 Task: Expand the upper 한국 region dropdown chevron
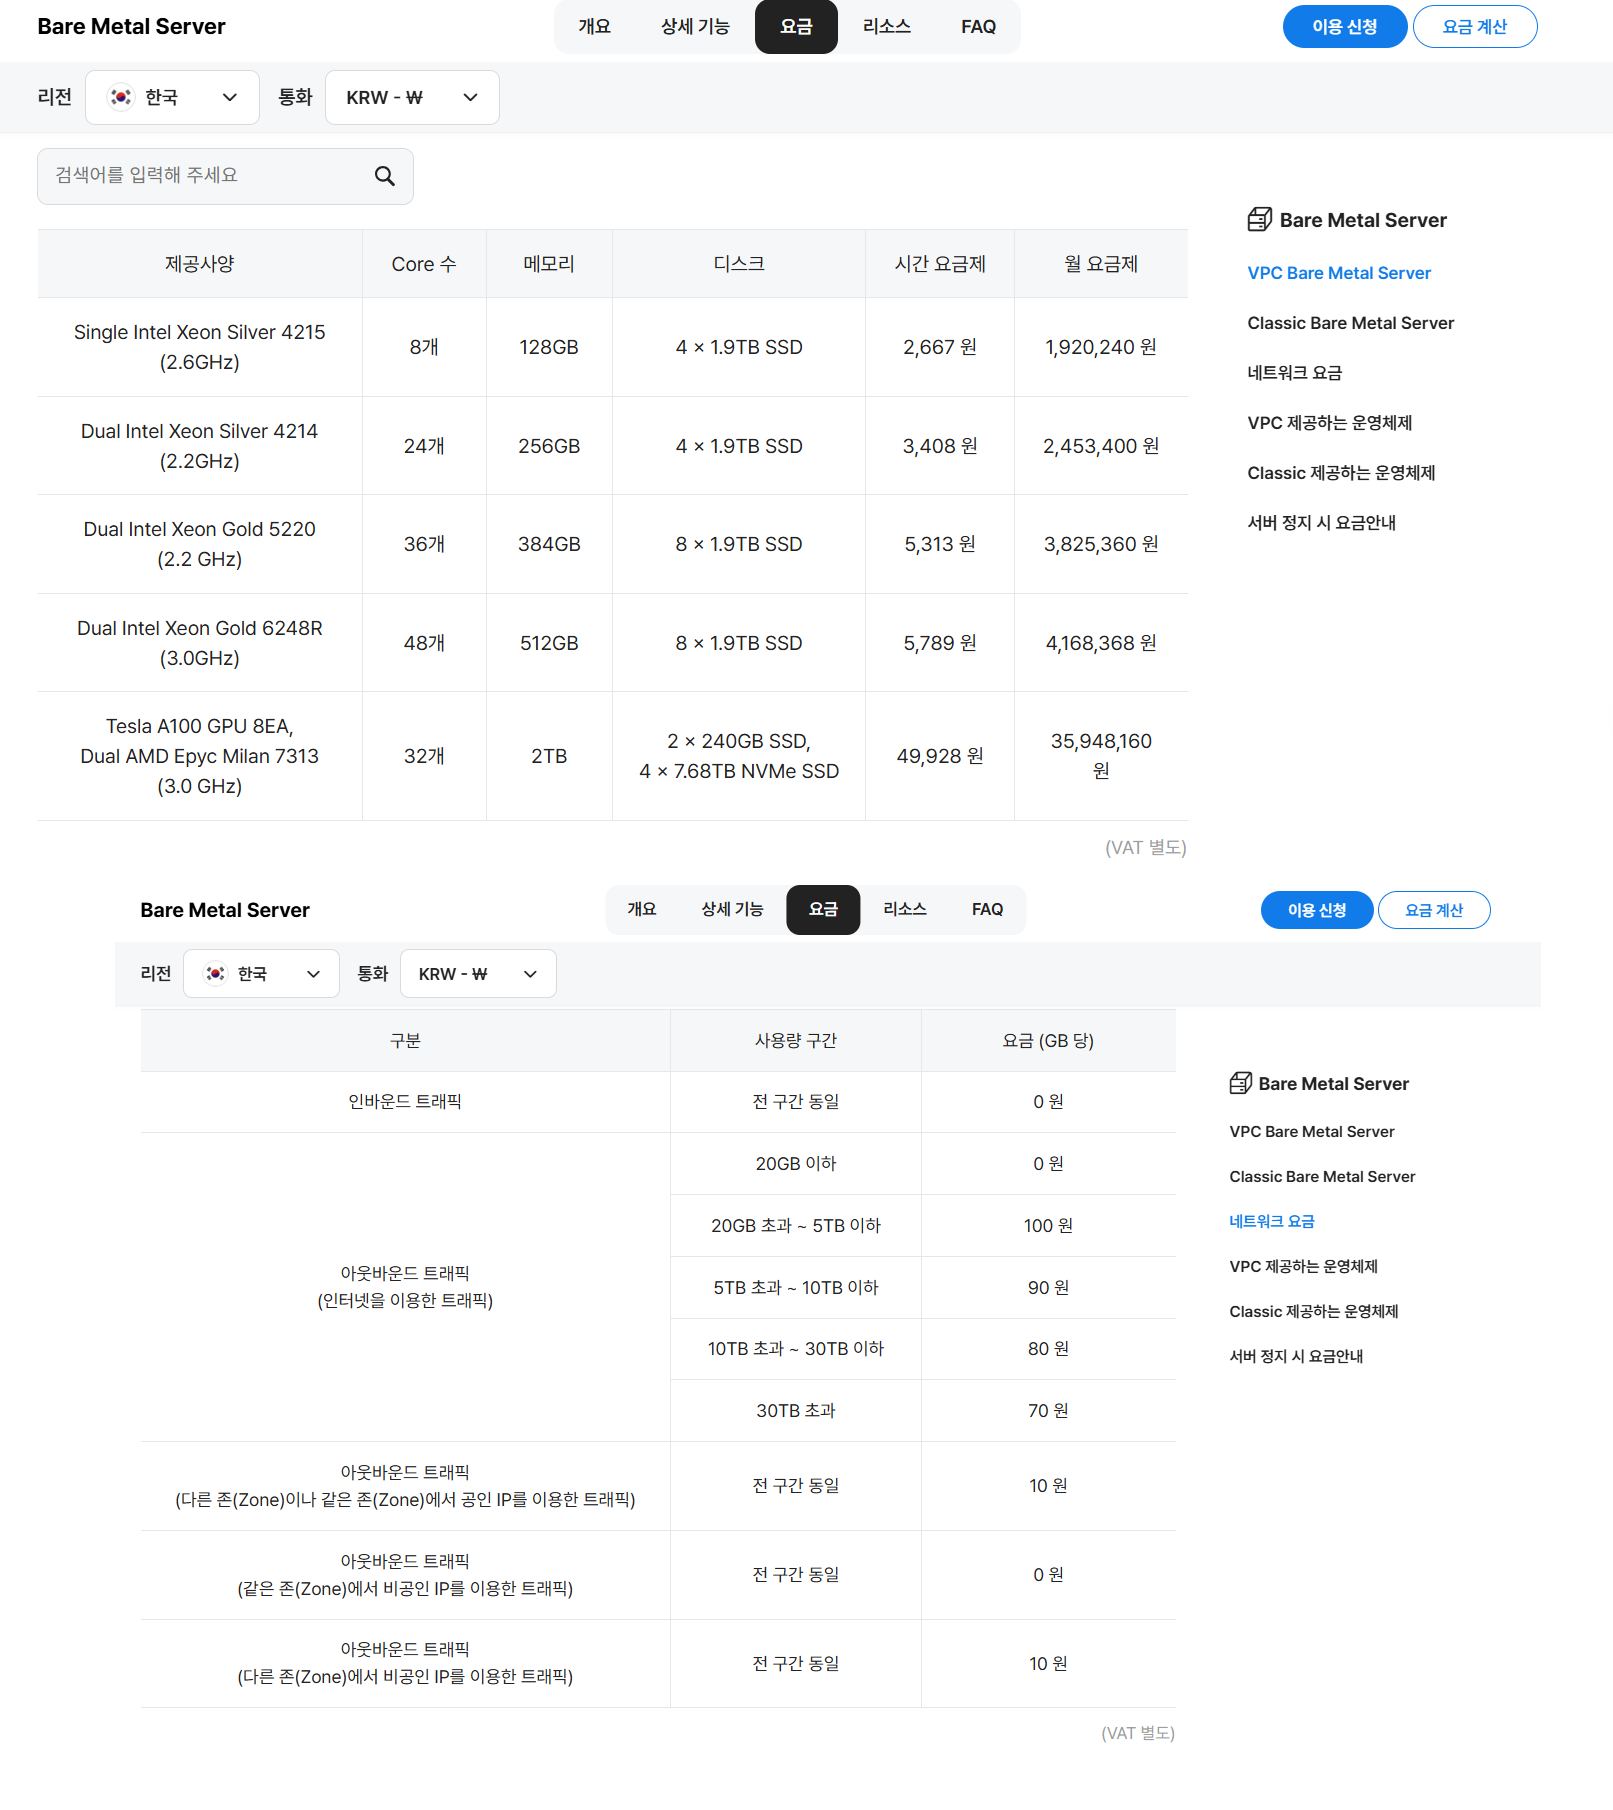[x=230, y=97]
